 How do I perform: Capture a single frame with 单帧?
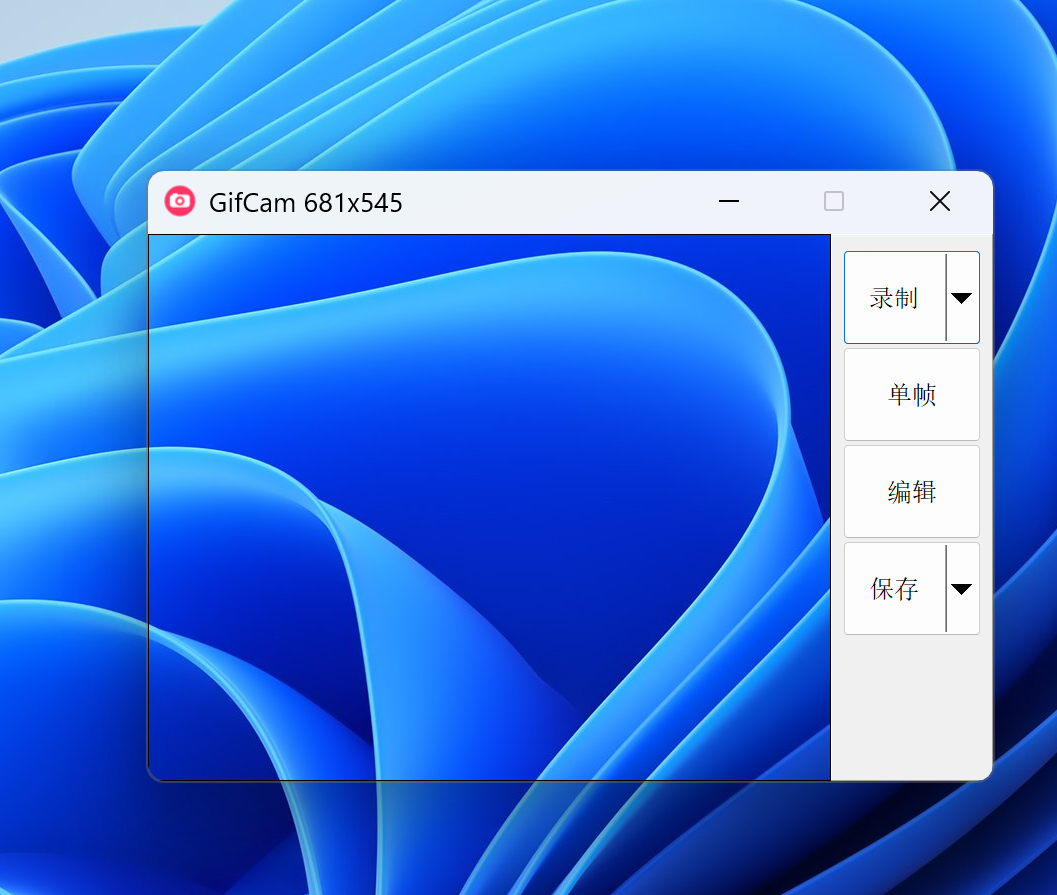911,394
